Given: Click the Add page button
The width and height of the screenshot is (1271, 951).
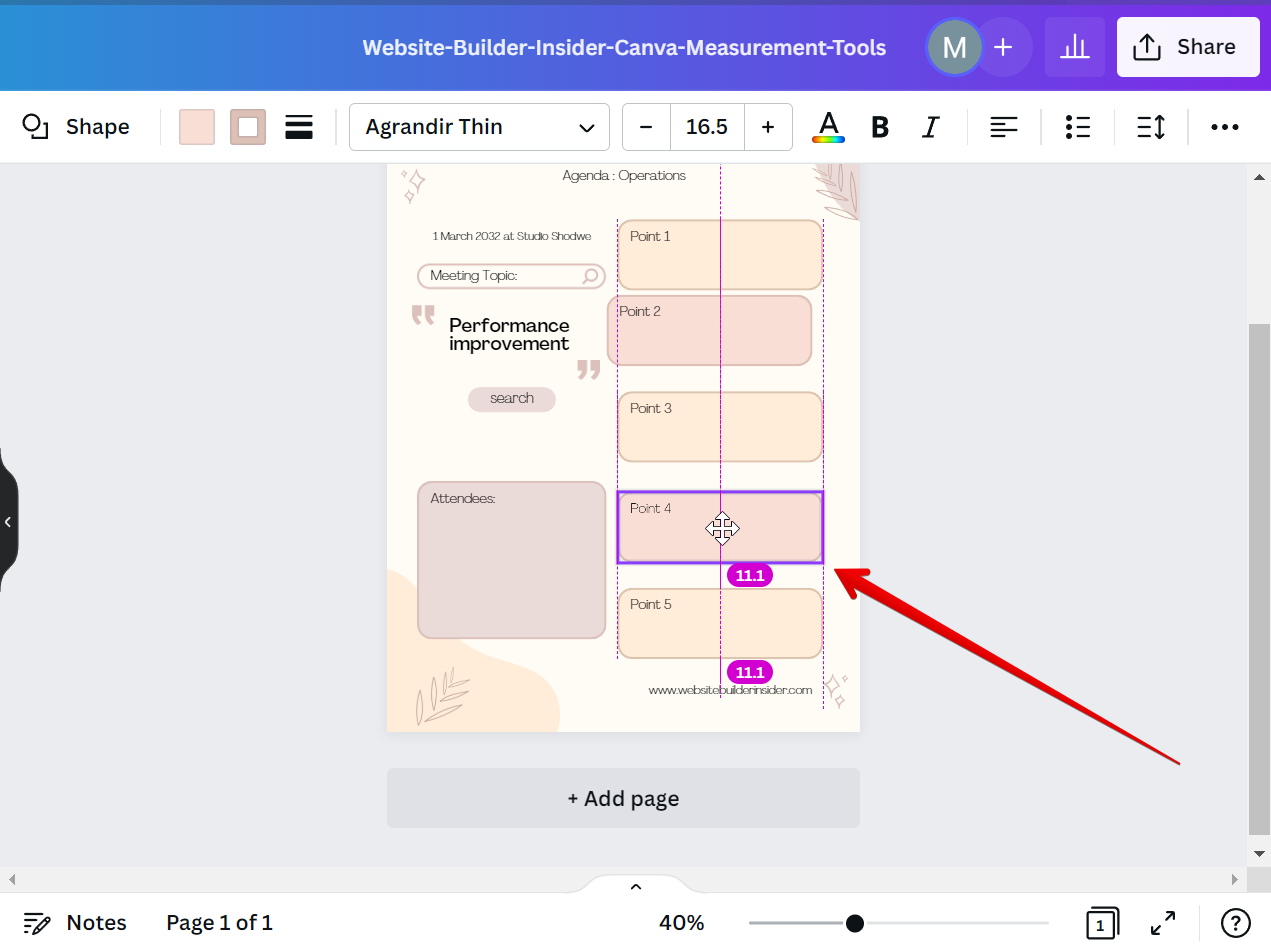Looking at the screenshot, I should [x=623, y=798].
